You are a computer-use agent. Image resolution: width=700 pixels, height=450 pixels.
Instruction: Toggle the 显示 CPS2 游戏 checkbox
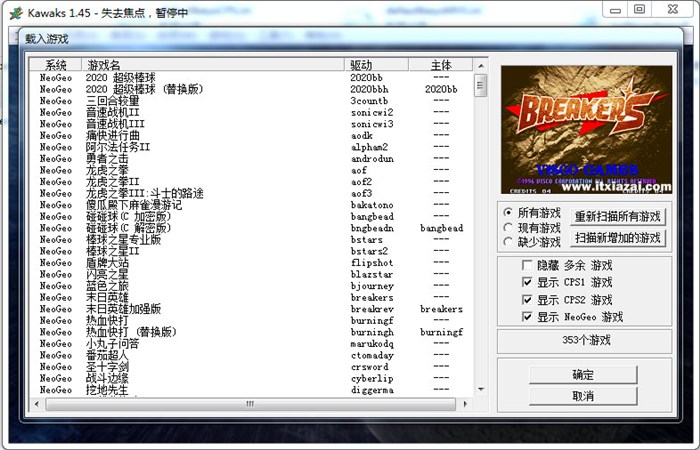tap(527, 300)
